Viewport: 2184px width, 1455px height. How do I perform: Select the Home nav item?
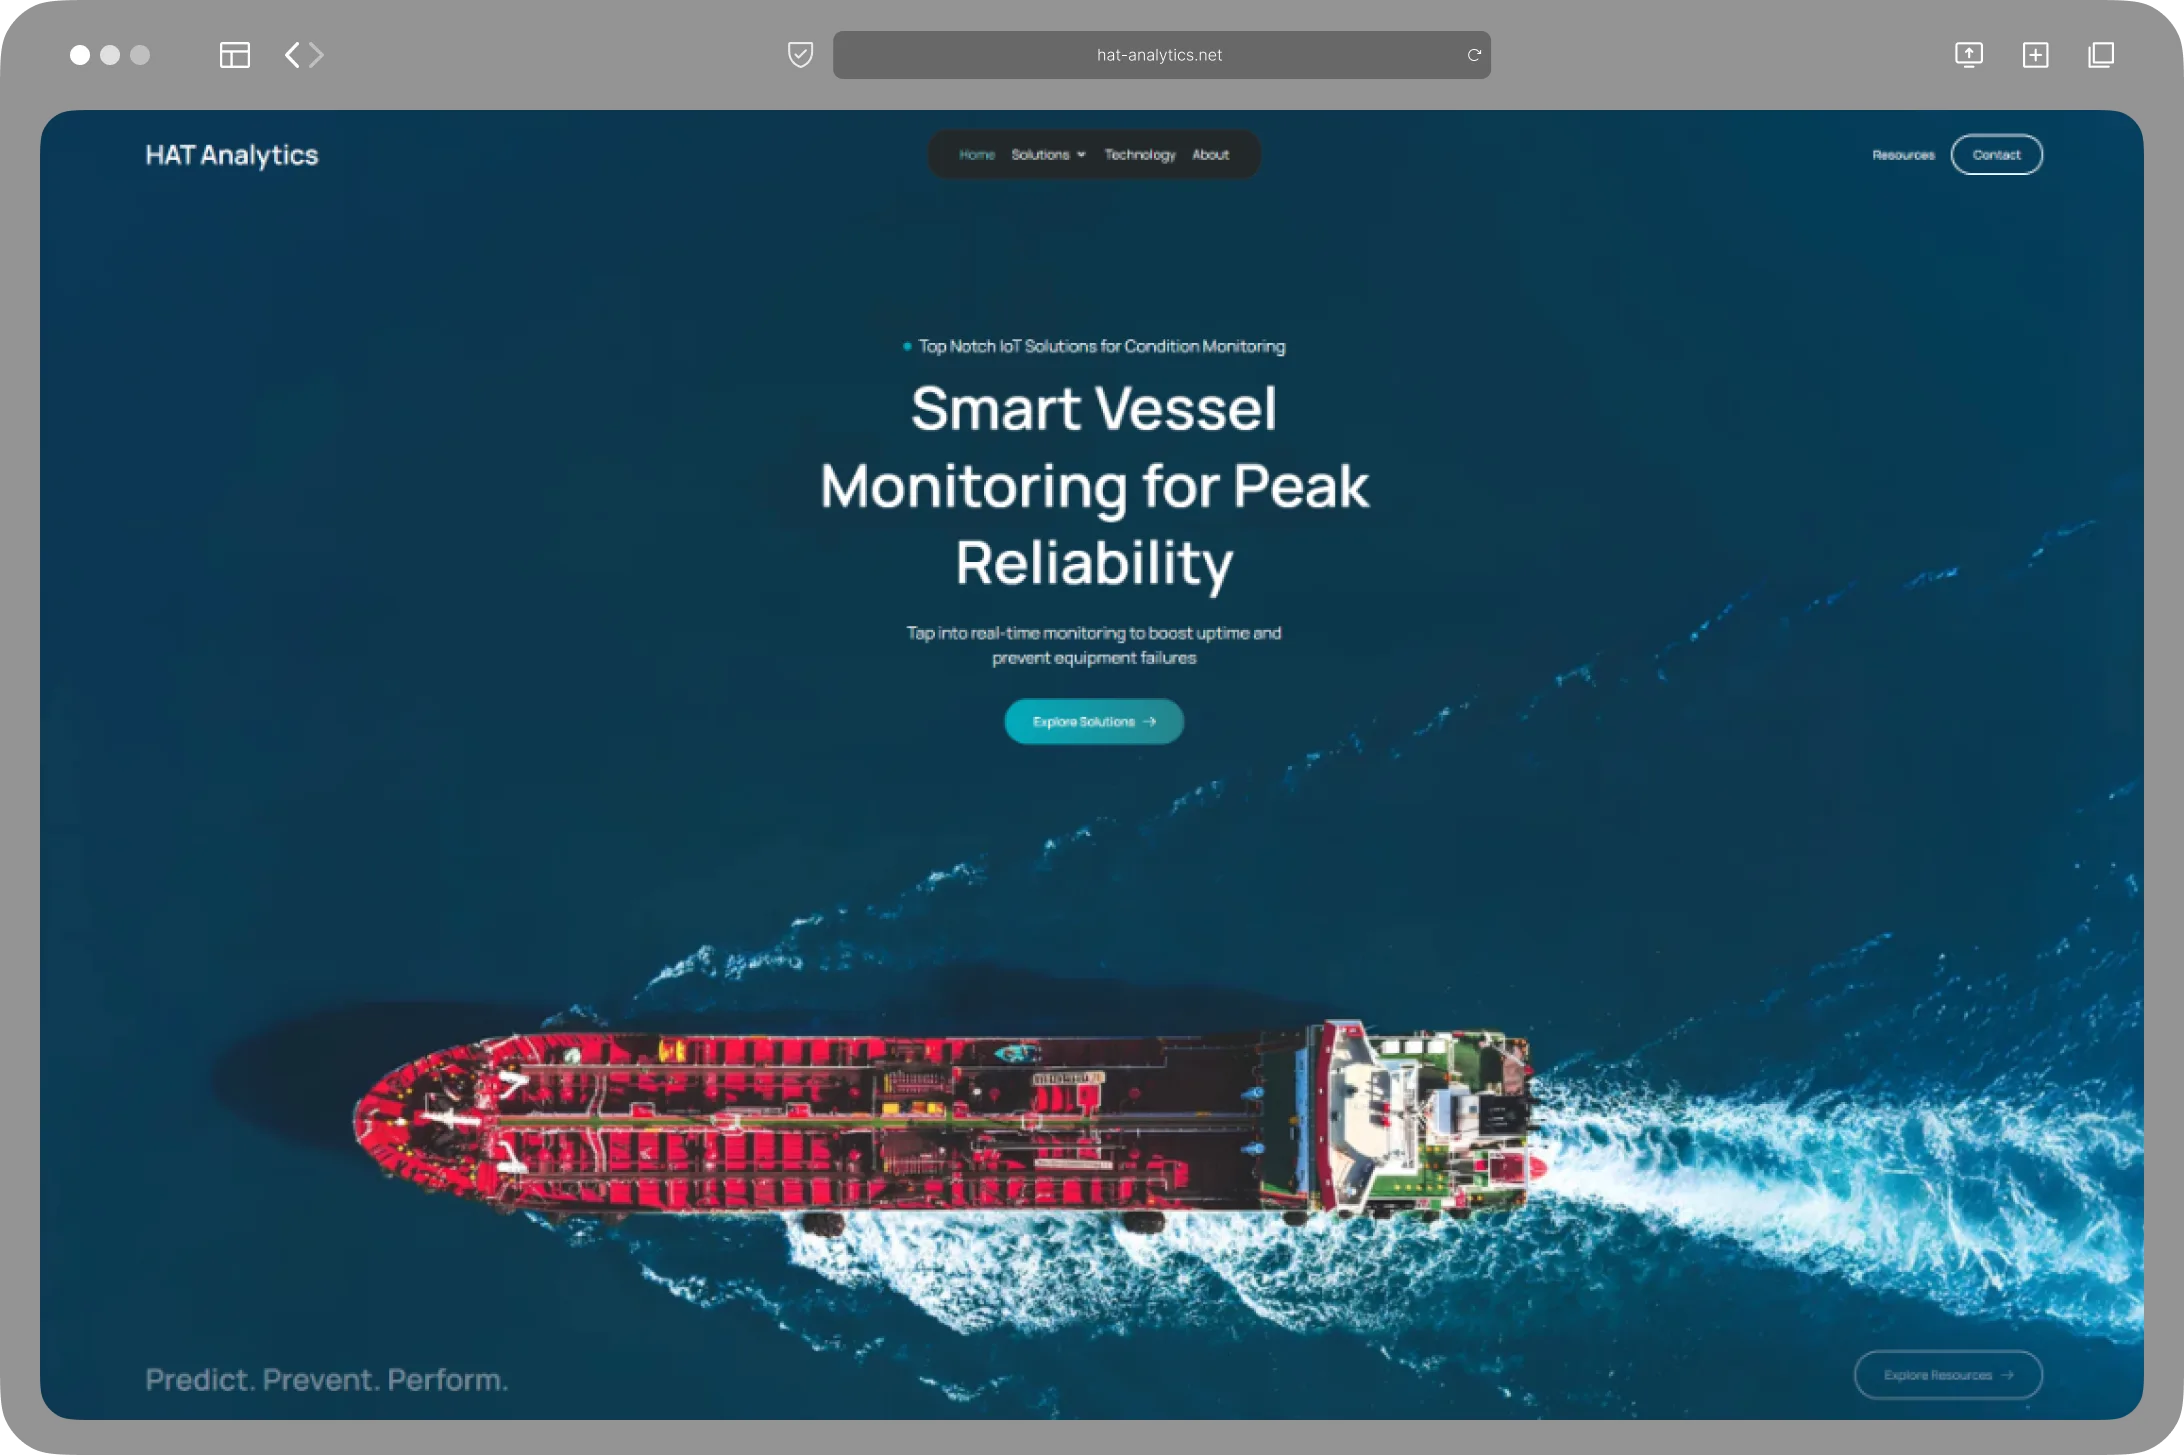(977, 155)
